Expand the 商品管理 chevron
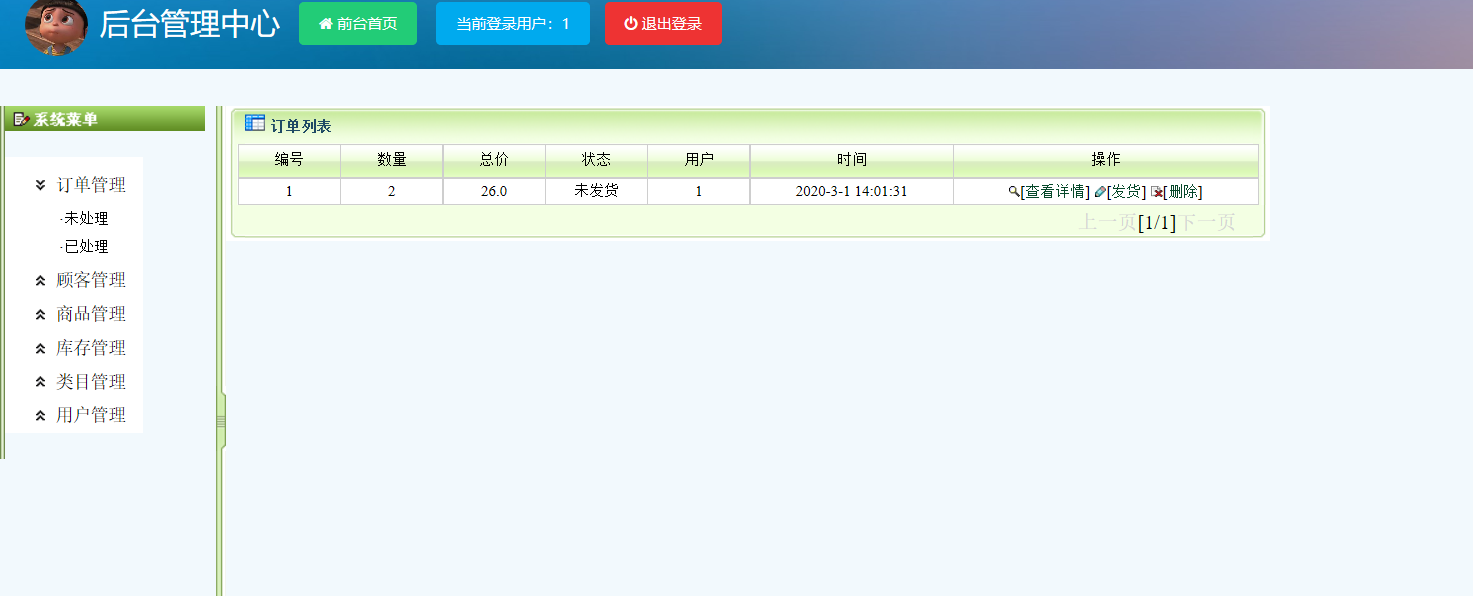 (40, 315)
